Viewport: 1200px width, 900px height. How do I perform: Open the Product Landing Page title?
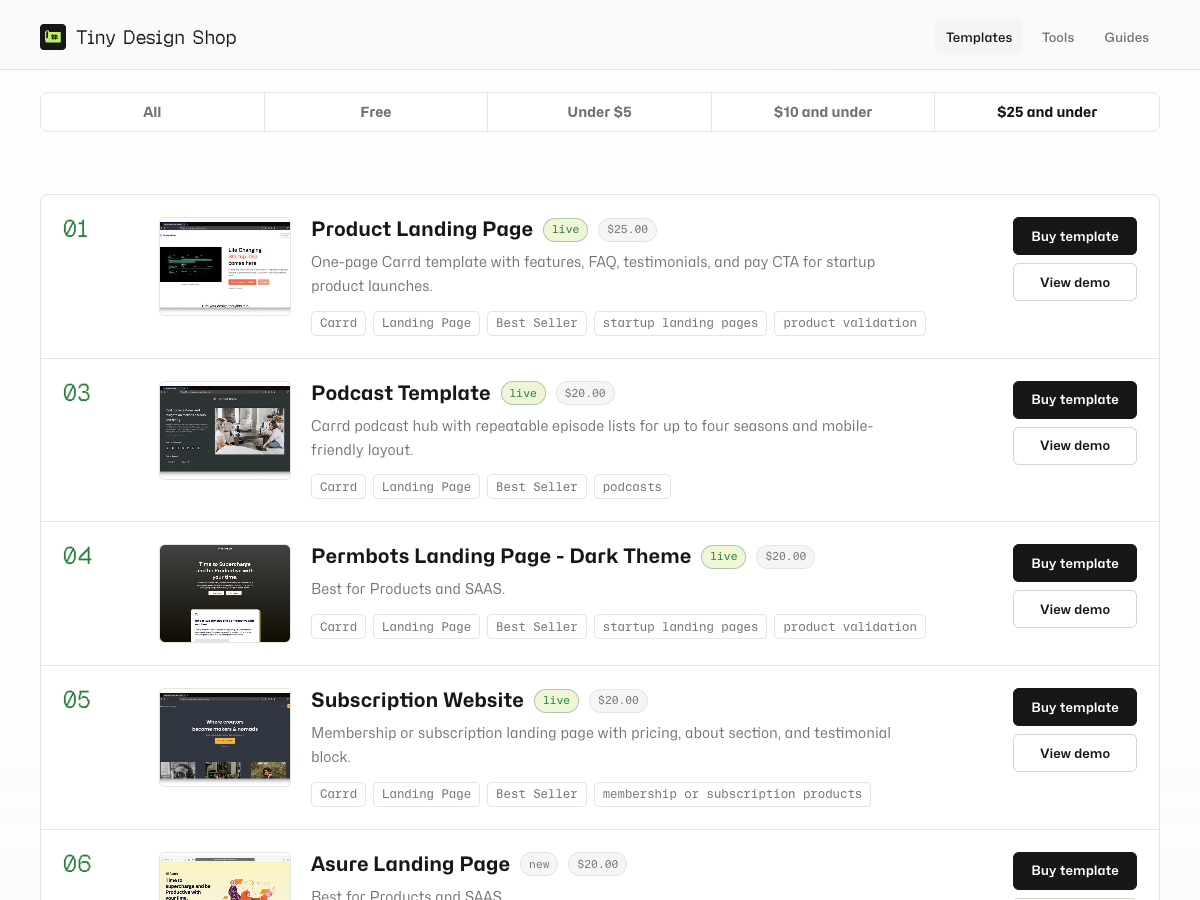coord(422,229)
